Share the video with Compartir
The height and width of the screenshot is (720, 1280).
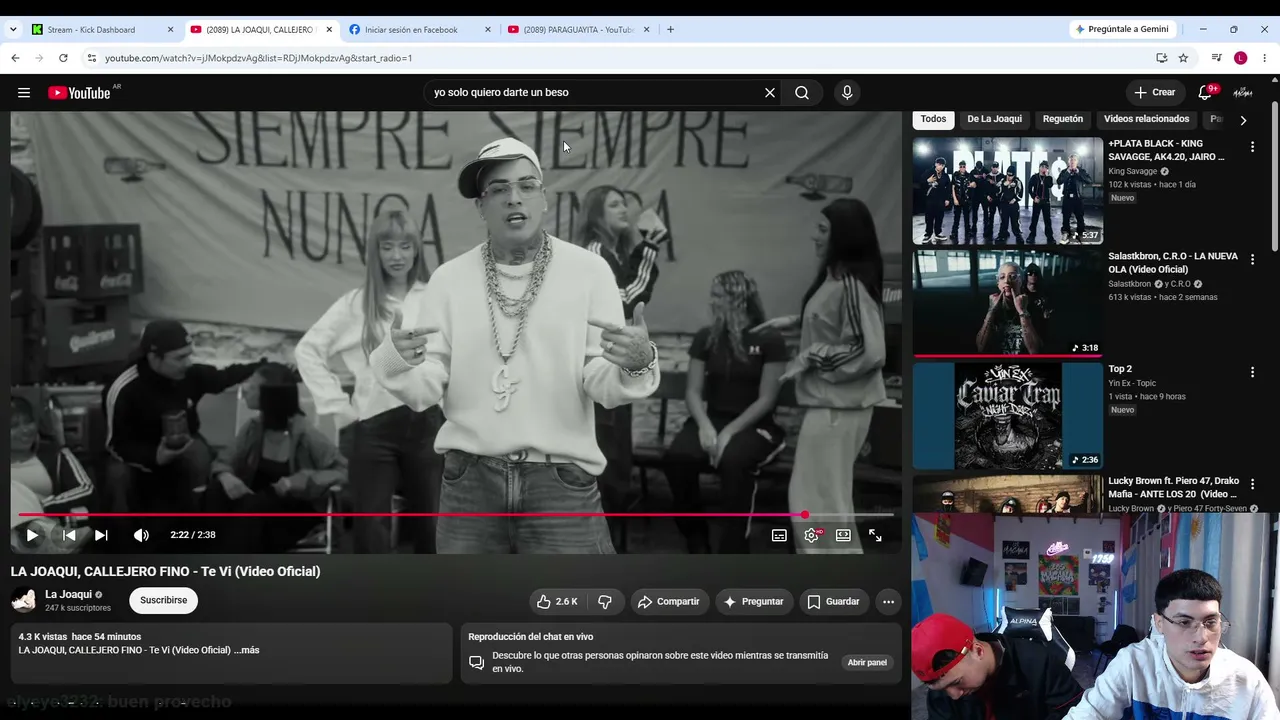668,601
